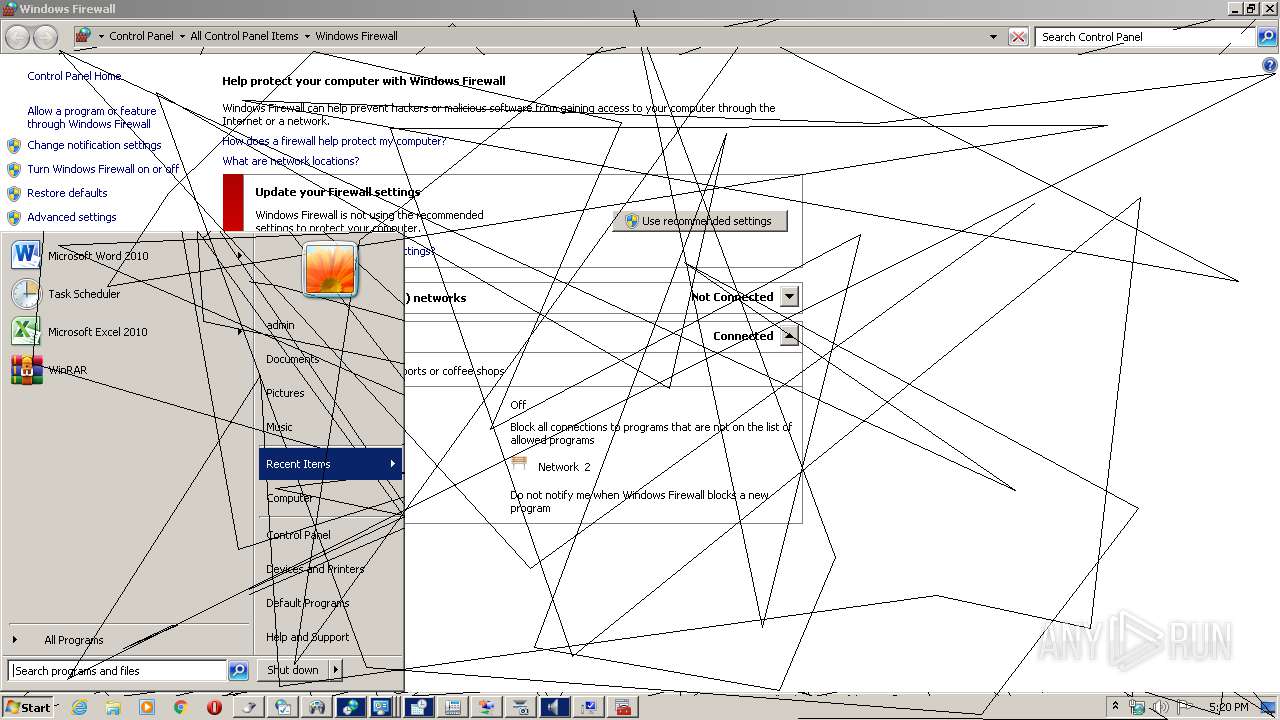Open the address bar history dropdown
Screen dimensions: 1280x720
click(x=993, y=37)
